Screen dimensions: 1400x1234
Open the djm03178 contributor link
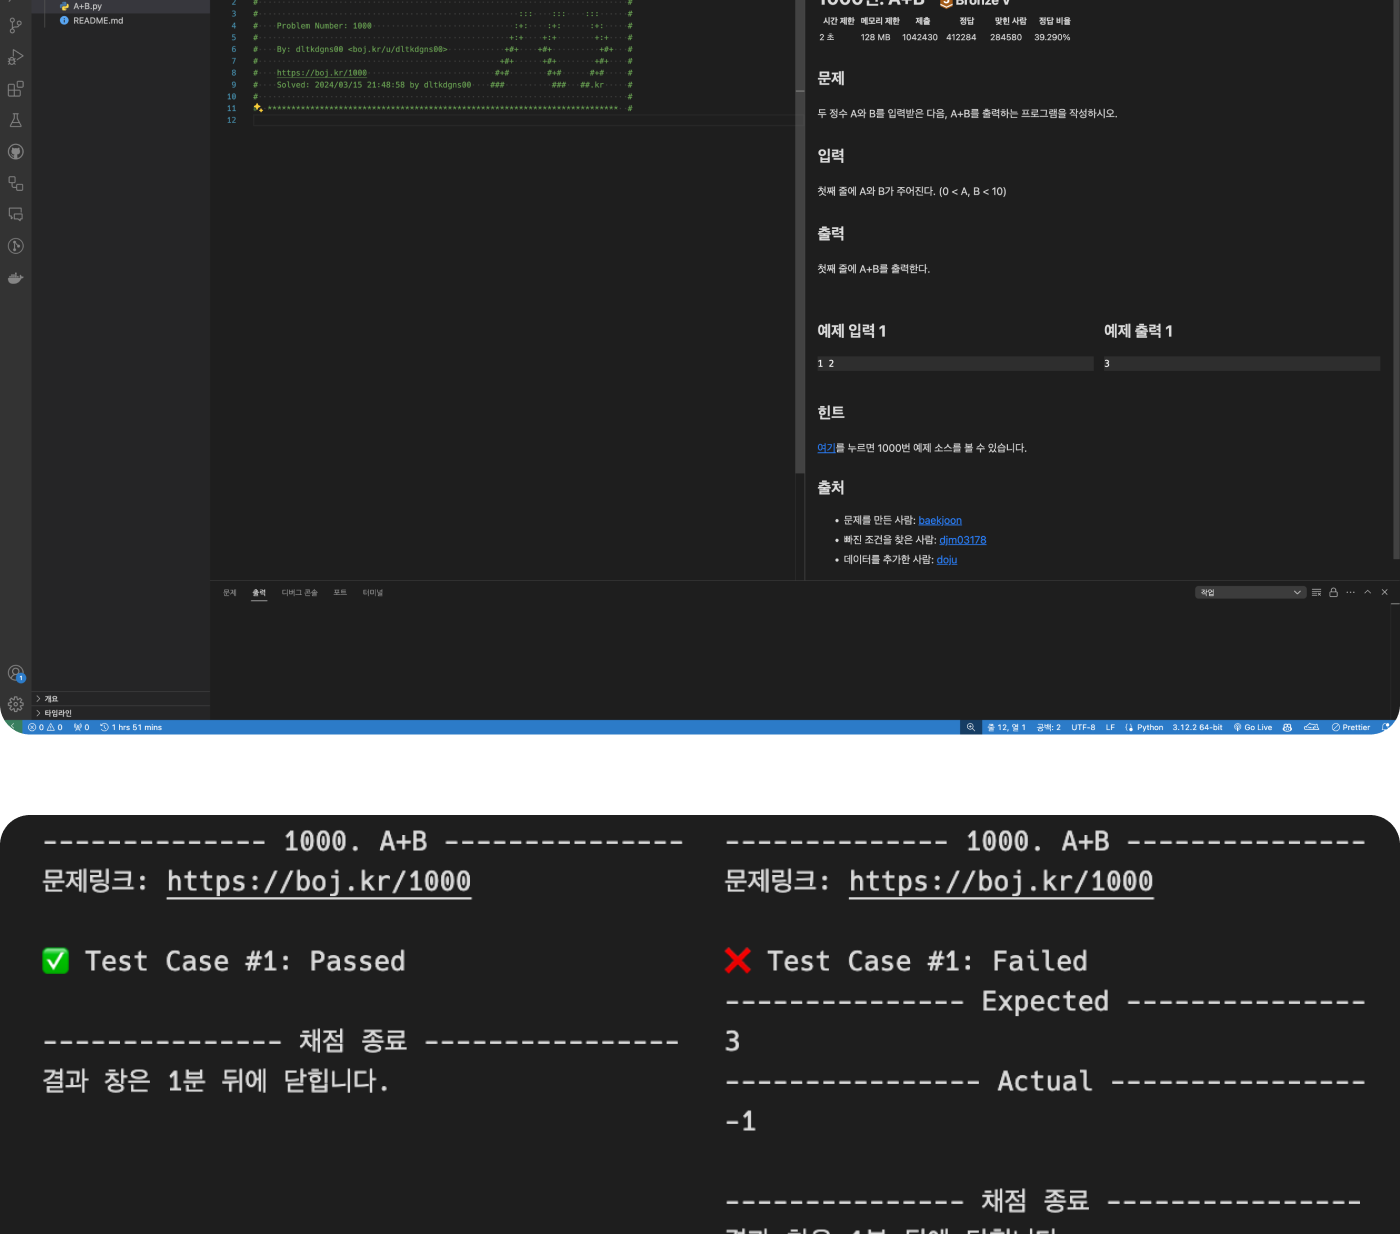coord(962,540)
